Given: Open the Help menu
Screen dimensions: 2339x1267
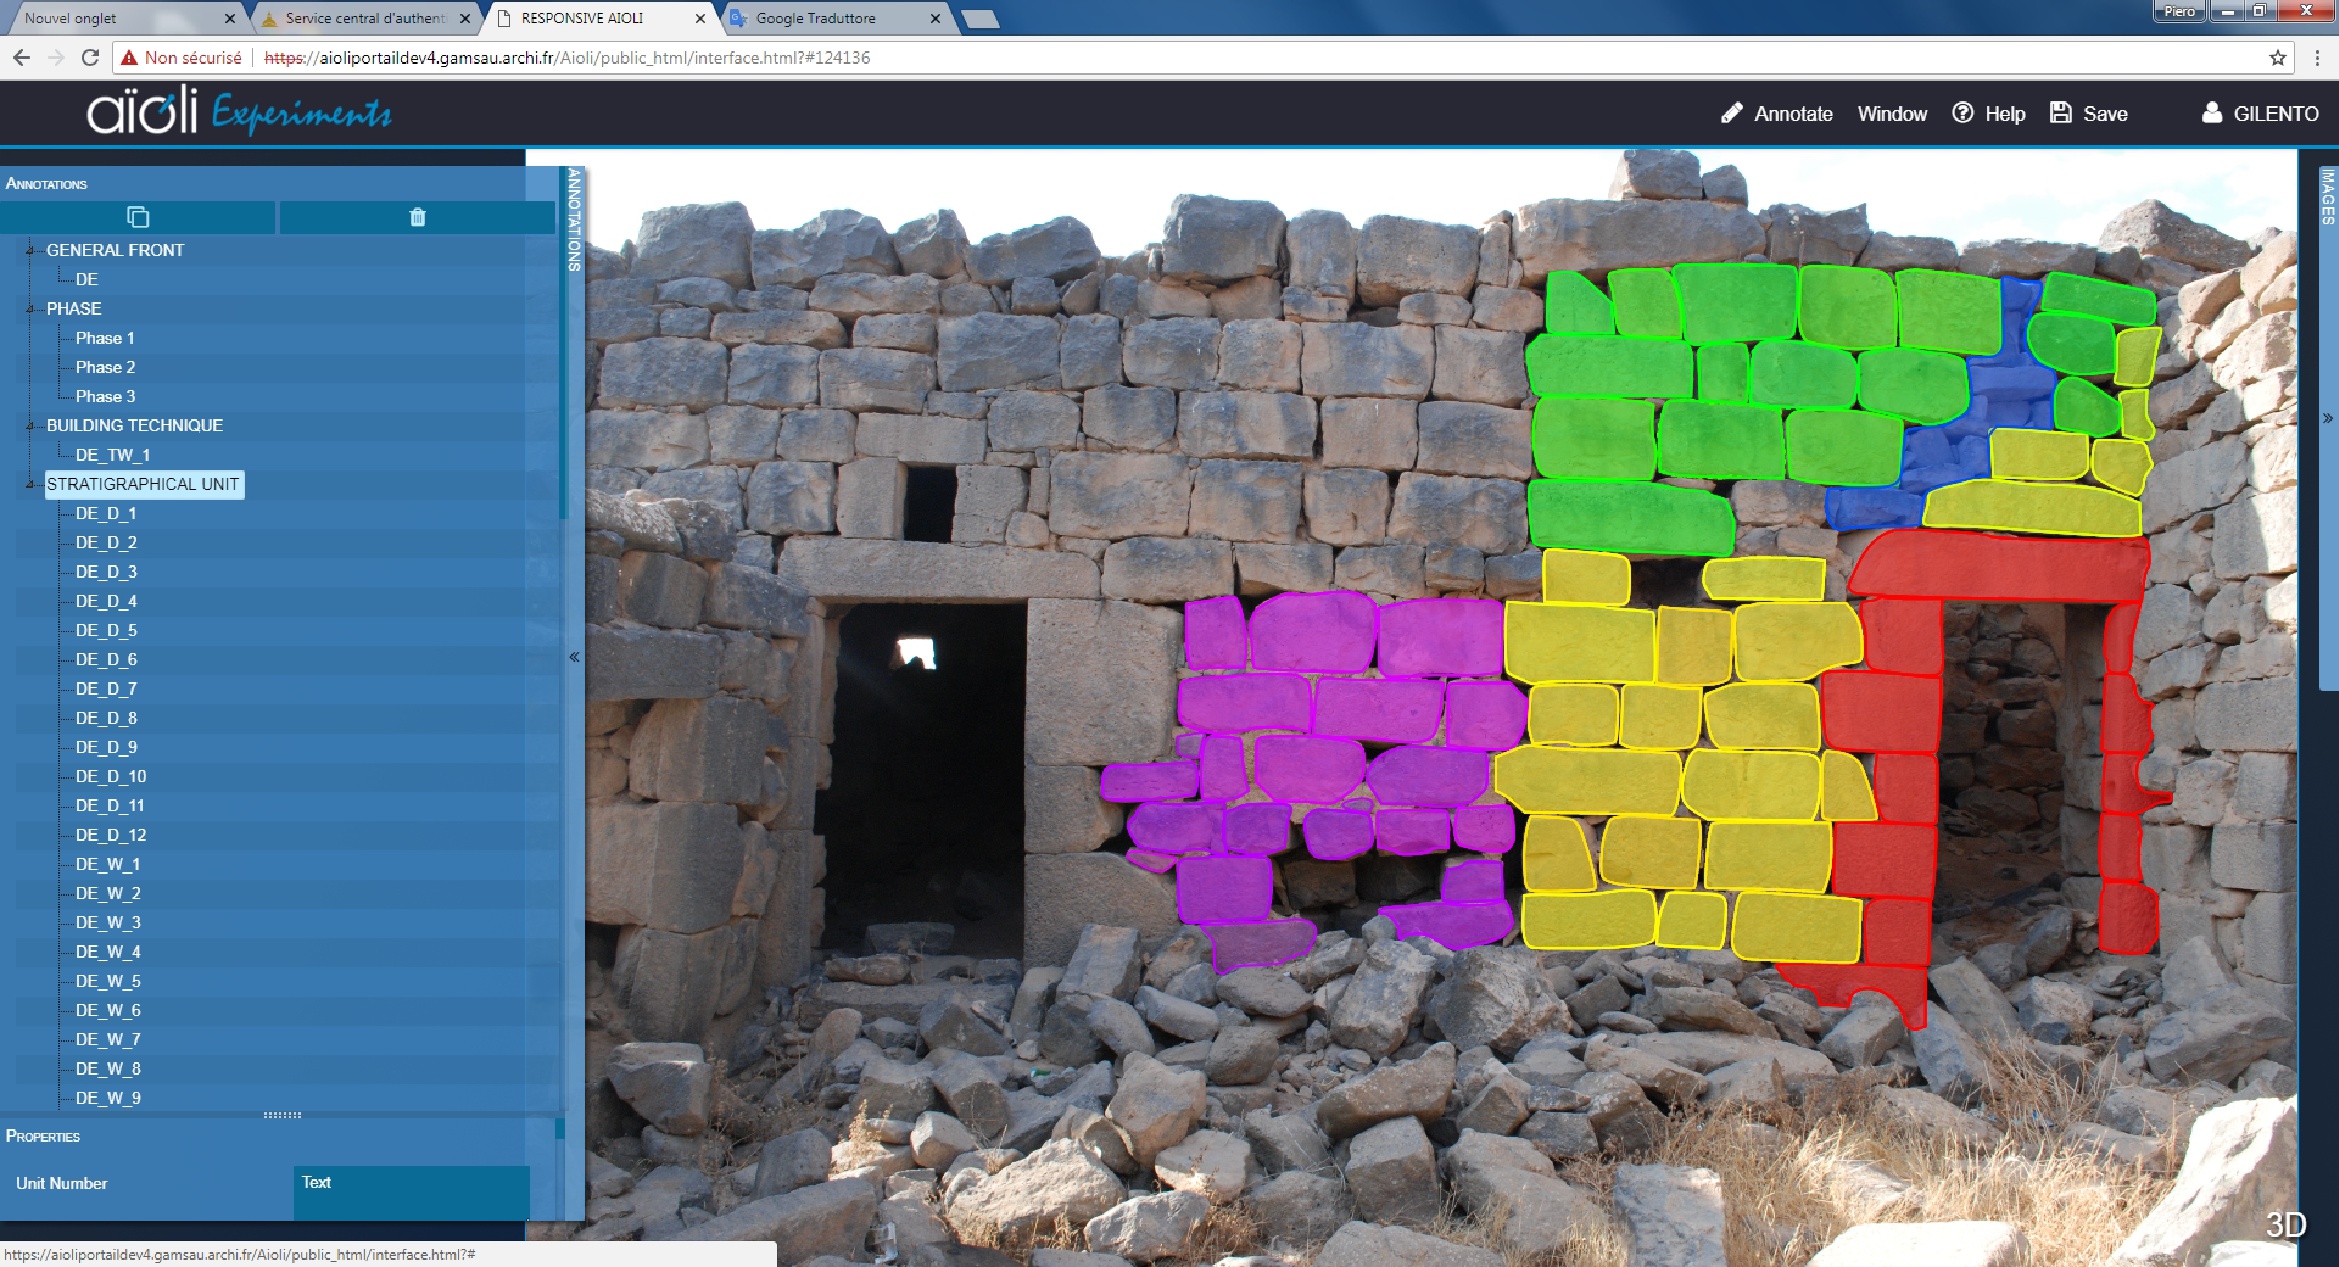Looking at the screenshot, I should 1989,114.
